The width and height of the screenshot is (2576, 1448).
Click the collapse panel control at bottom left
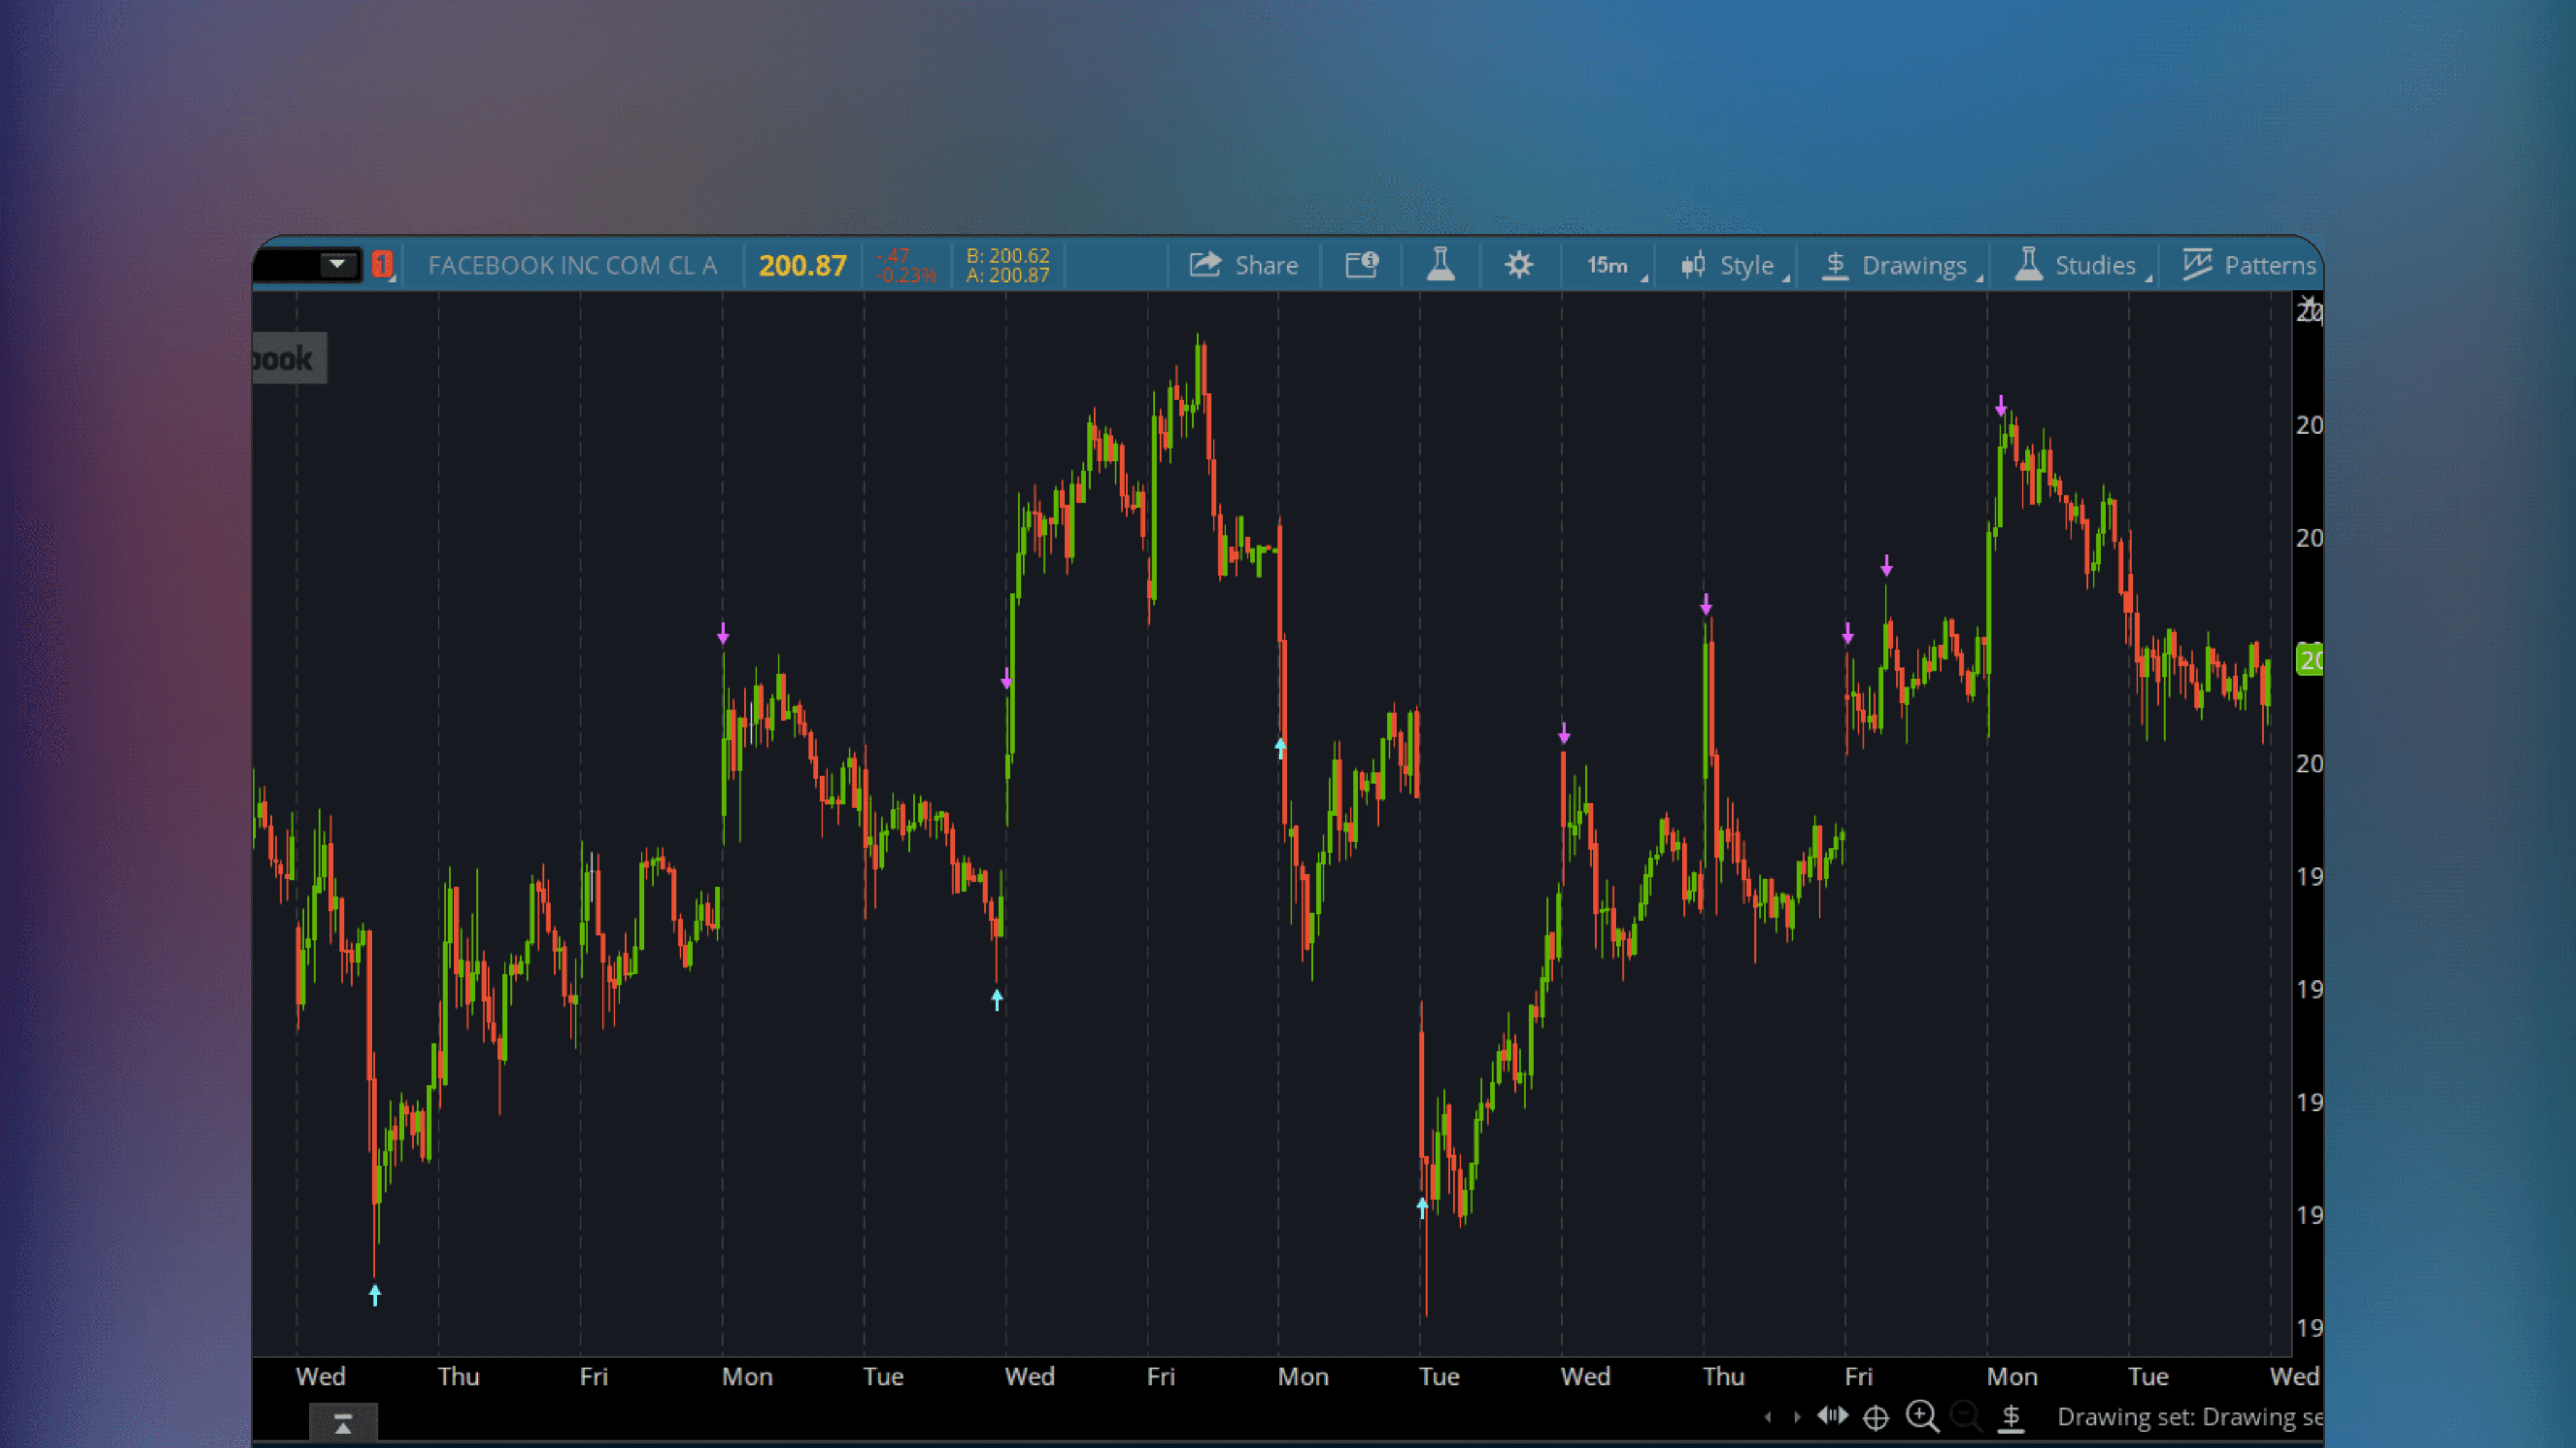pyautogui.click(x=343, y=1421)
